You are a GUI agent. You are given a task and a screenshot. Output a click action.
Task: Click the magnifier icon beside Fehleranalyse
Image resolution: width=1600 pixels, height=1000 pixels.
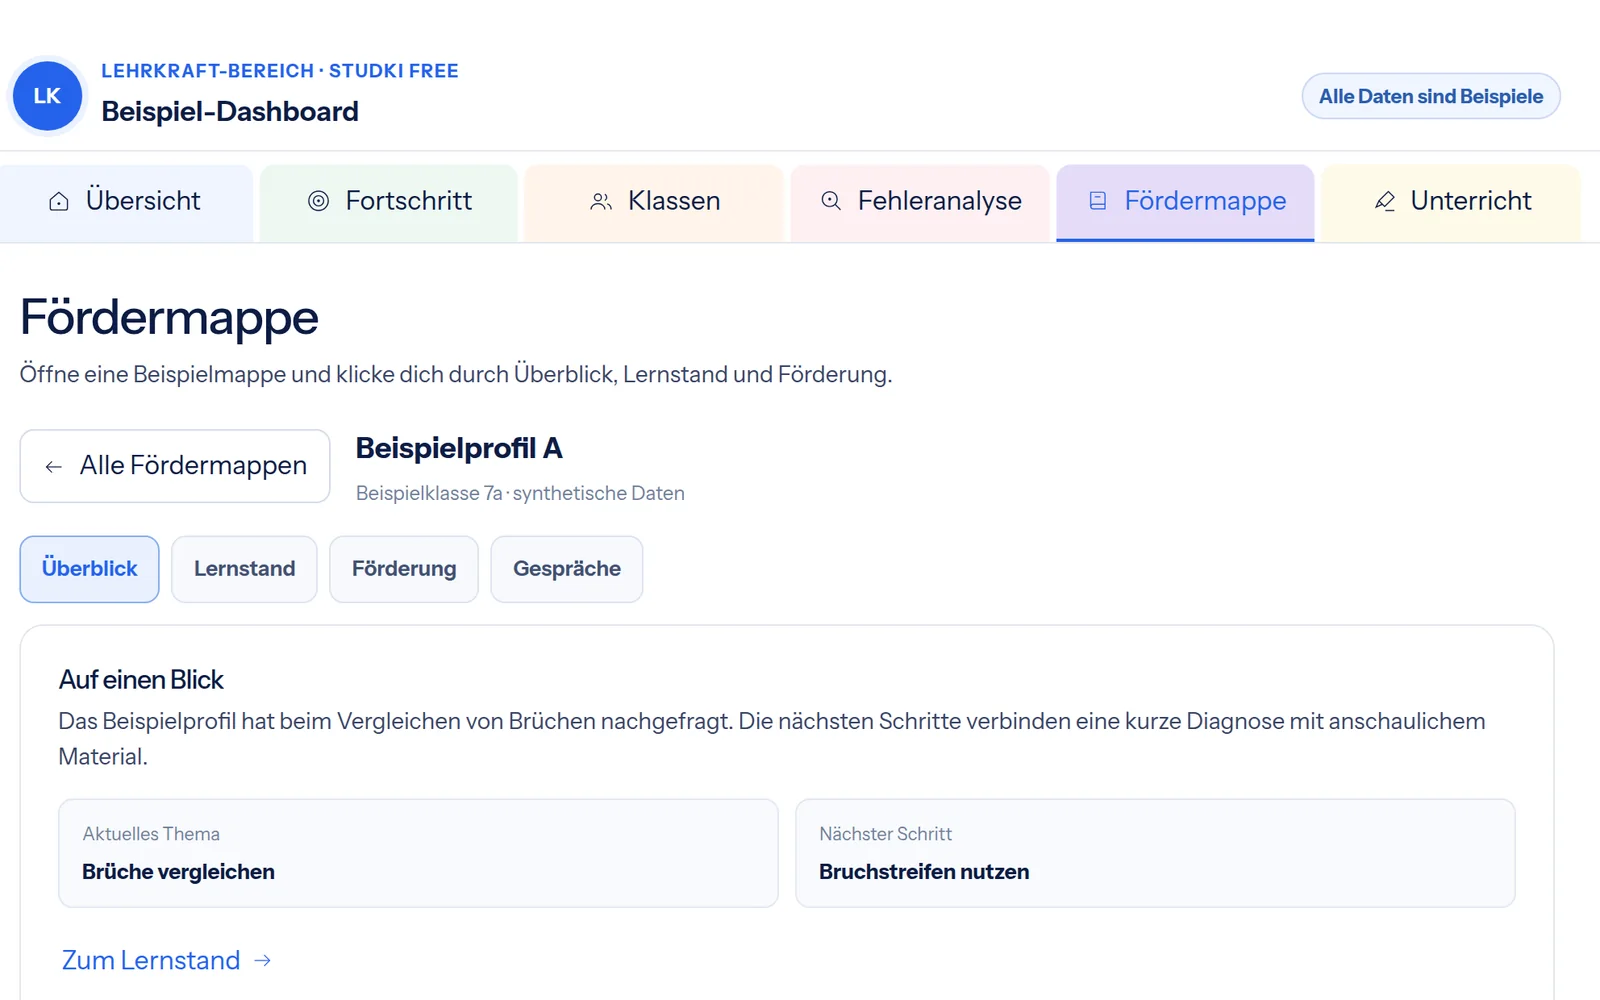pos(831,201)
